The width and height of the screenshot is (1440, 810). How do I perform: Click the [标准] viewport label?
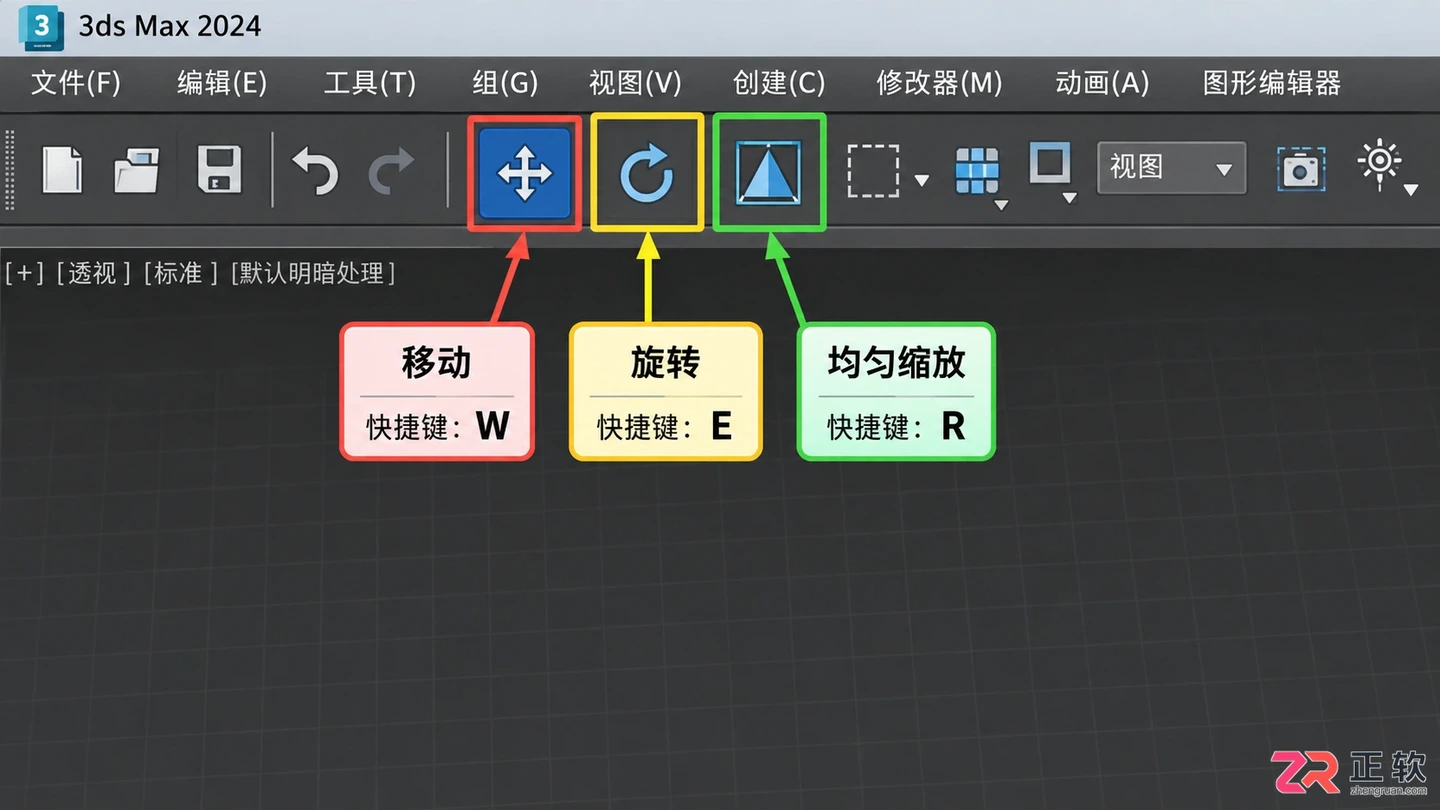(180, 273)
